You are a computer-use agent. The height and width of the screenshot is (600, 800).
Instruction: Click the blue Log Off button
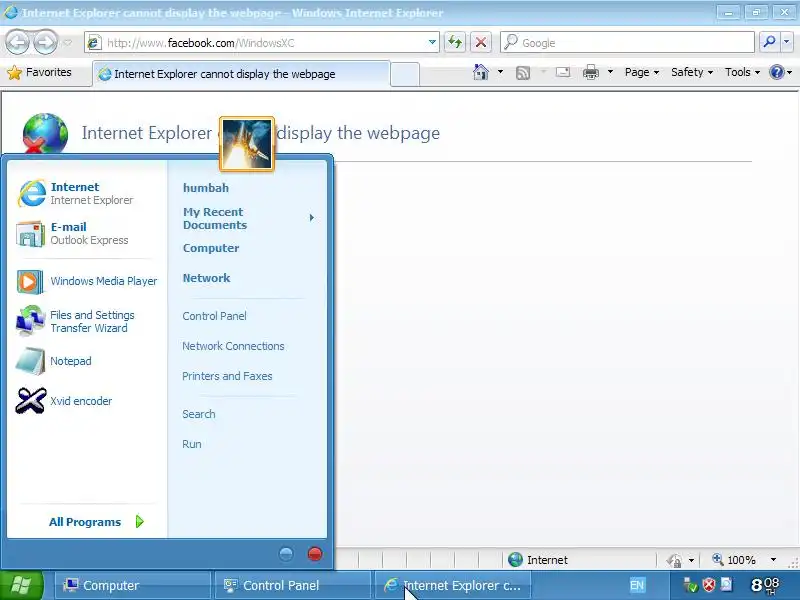click(286, 554)
